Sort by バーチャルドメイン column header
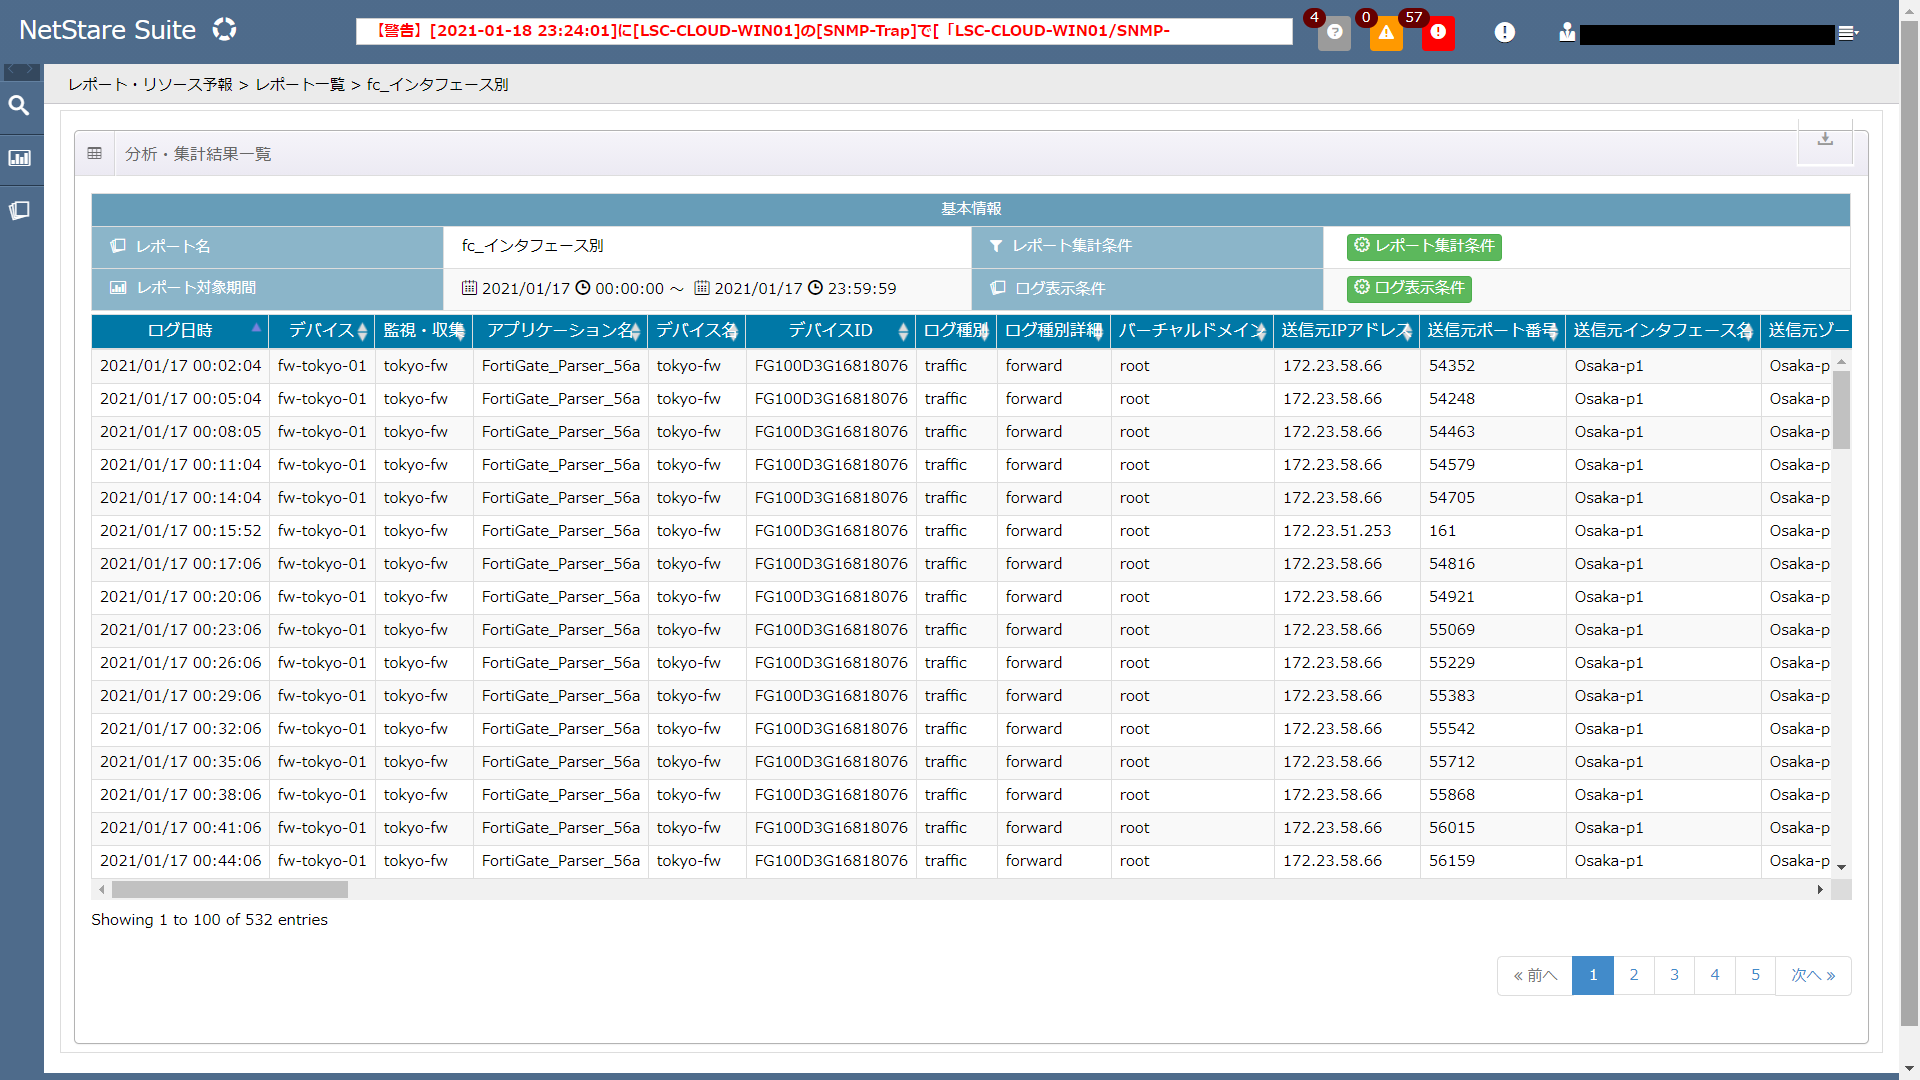 (x=1192, y=331)
